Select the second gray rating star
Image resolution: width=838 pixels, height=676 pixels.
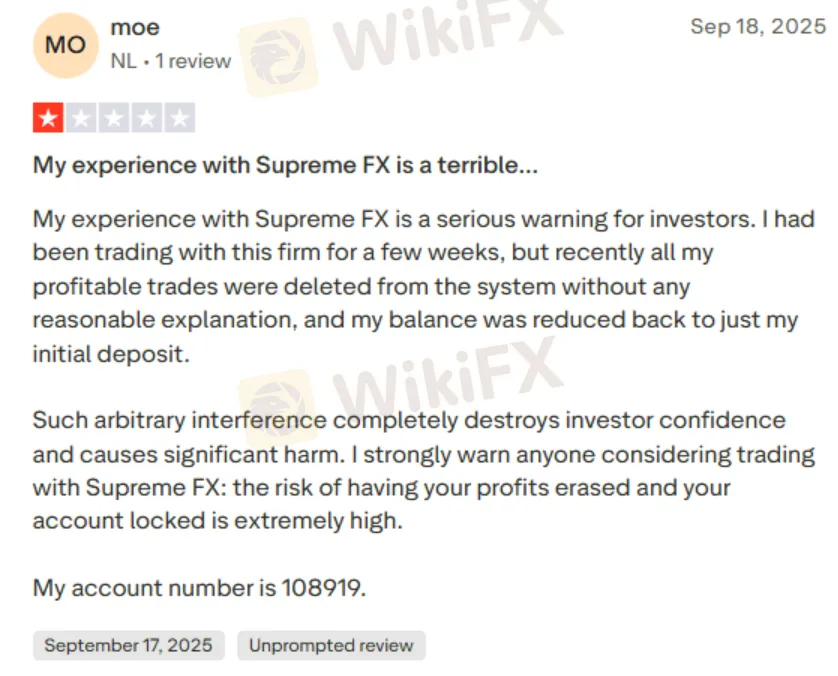[x=81, y=119]
